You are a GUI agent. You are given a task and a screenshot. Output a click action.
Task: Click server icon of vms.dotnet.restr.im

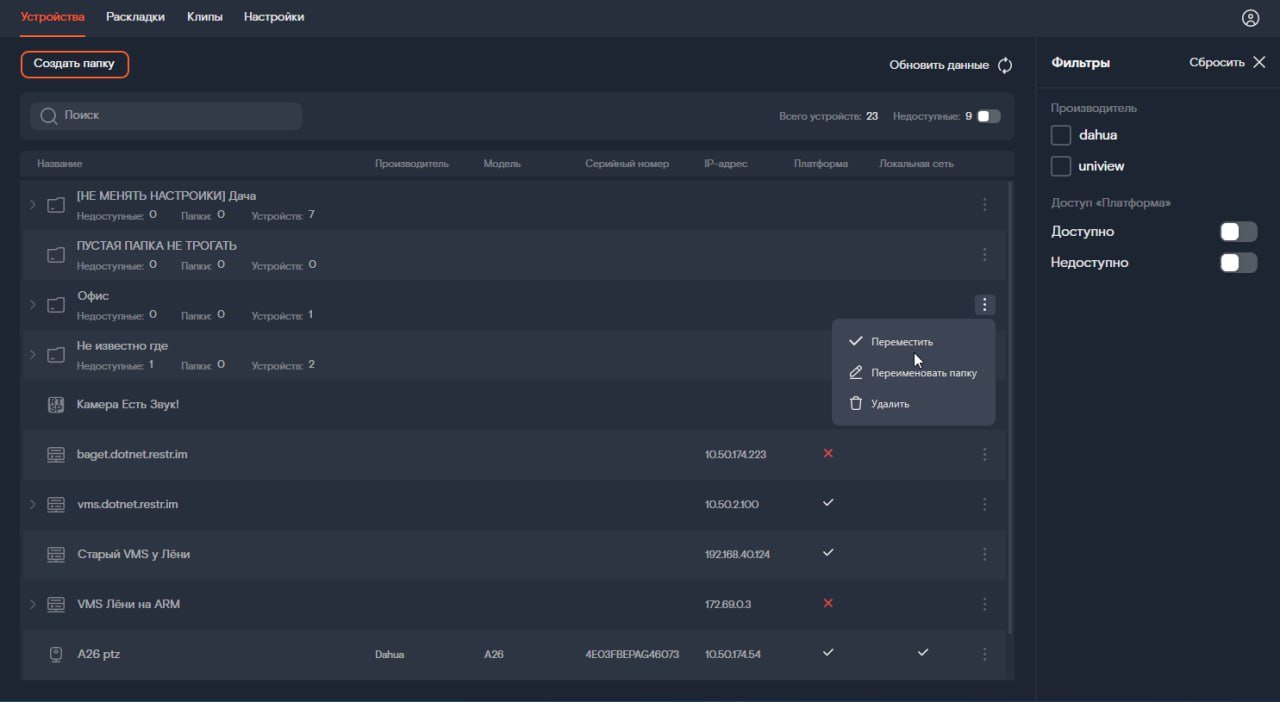(x=56, y=505)
